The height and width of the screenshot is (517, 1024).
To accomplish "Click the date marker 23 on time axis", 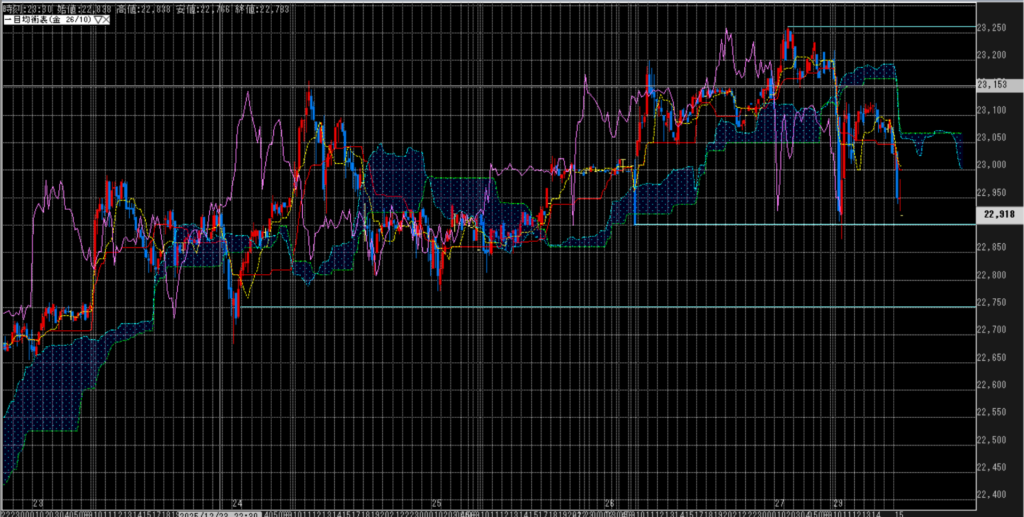I will 38,504.
